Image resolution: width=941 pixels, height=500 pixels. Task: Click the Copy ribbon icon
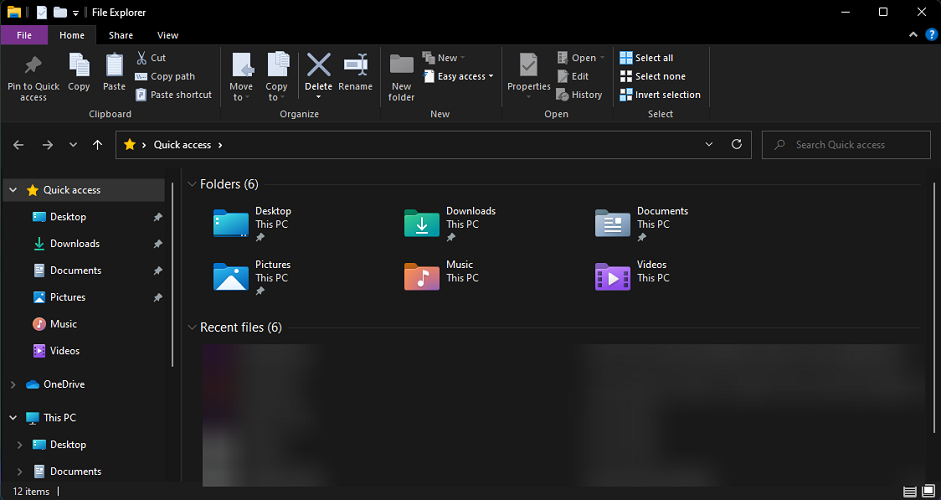pos(79,65)
